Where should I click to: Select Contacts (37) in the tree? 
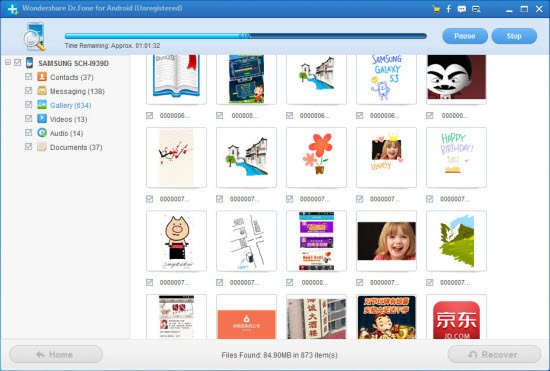click(72, 77)
